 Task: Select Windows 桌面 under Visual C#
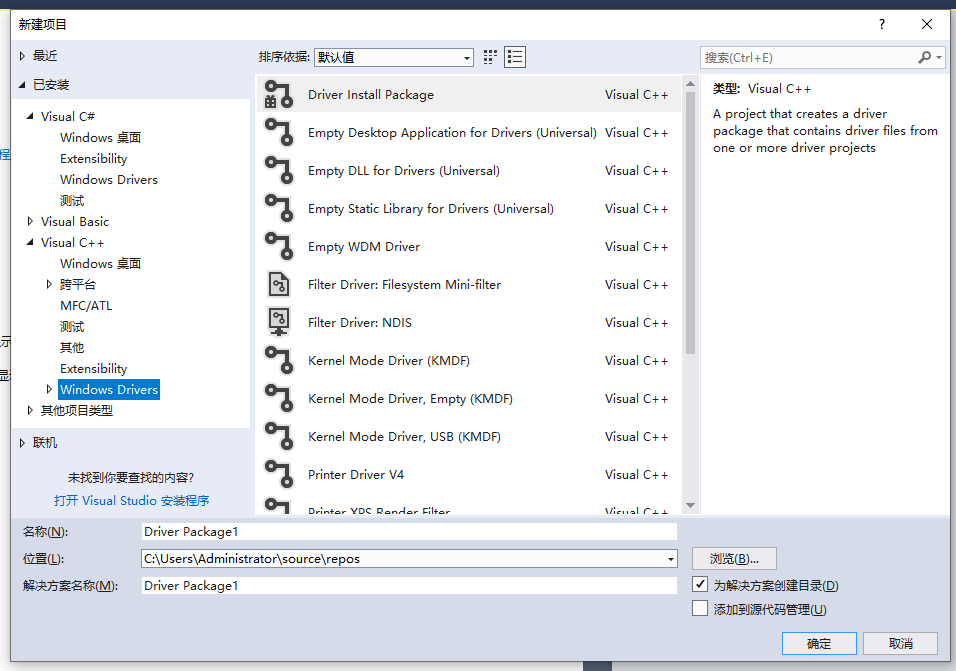[101, 138]
